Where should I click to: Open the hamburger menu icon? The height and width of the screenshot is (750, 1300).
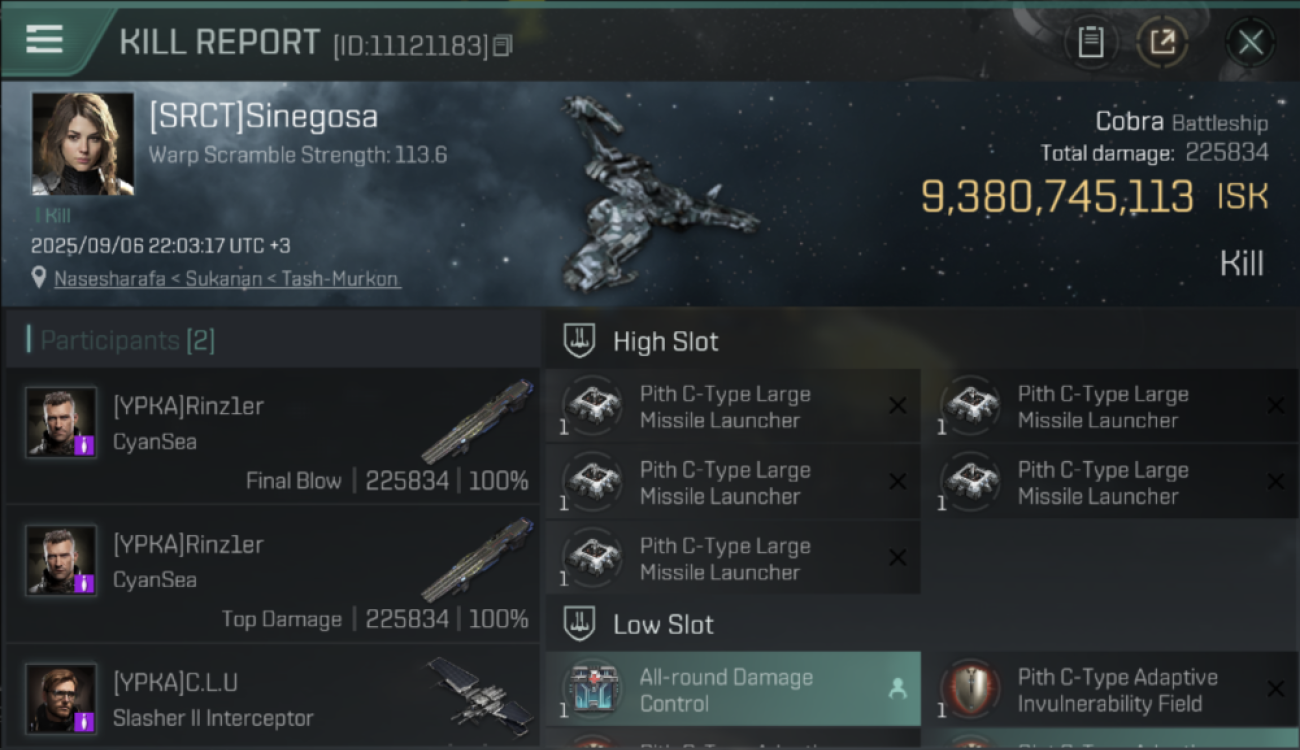tap(45, 39)
